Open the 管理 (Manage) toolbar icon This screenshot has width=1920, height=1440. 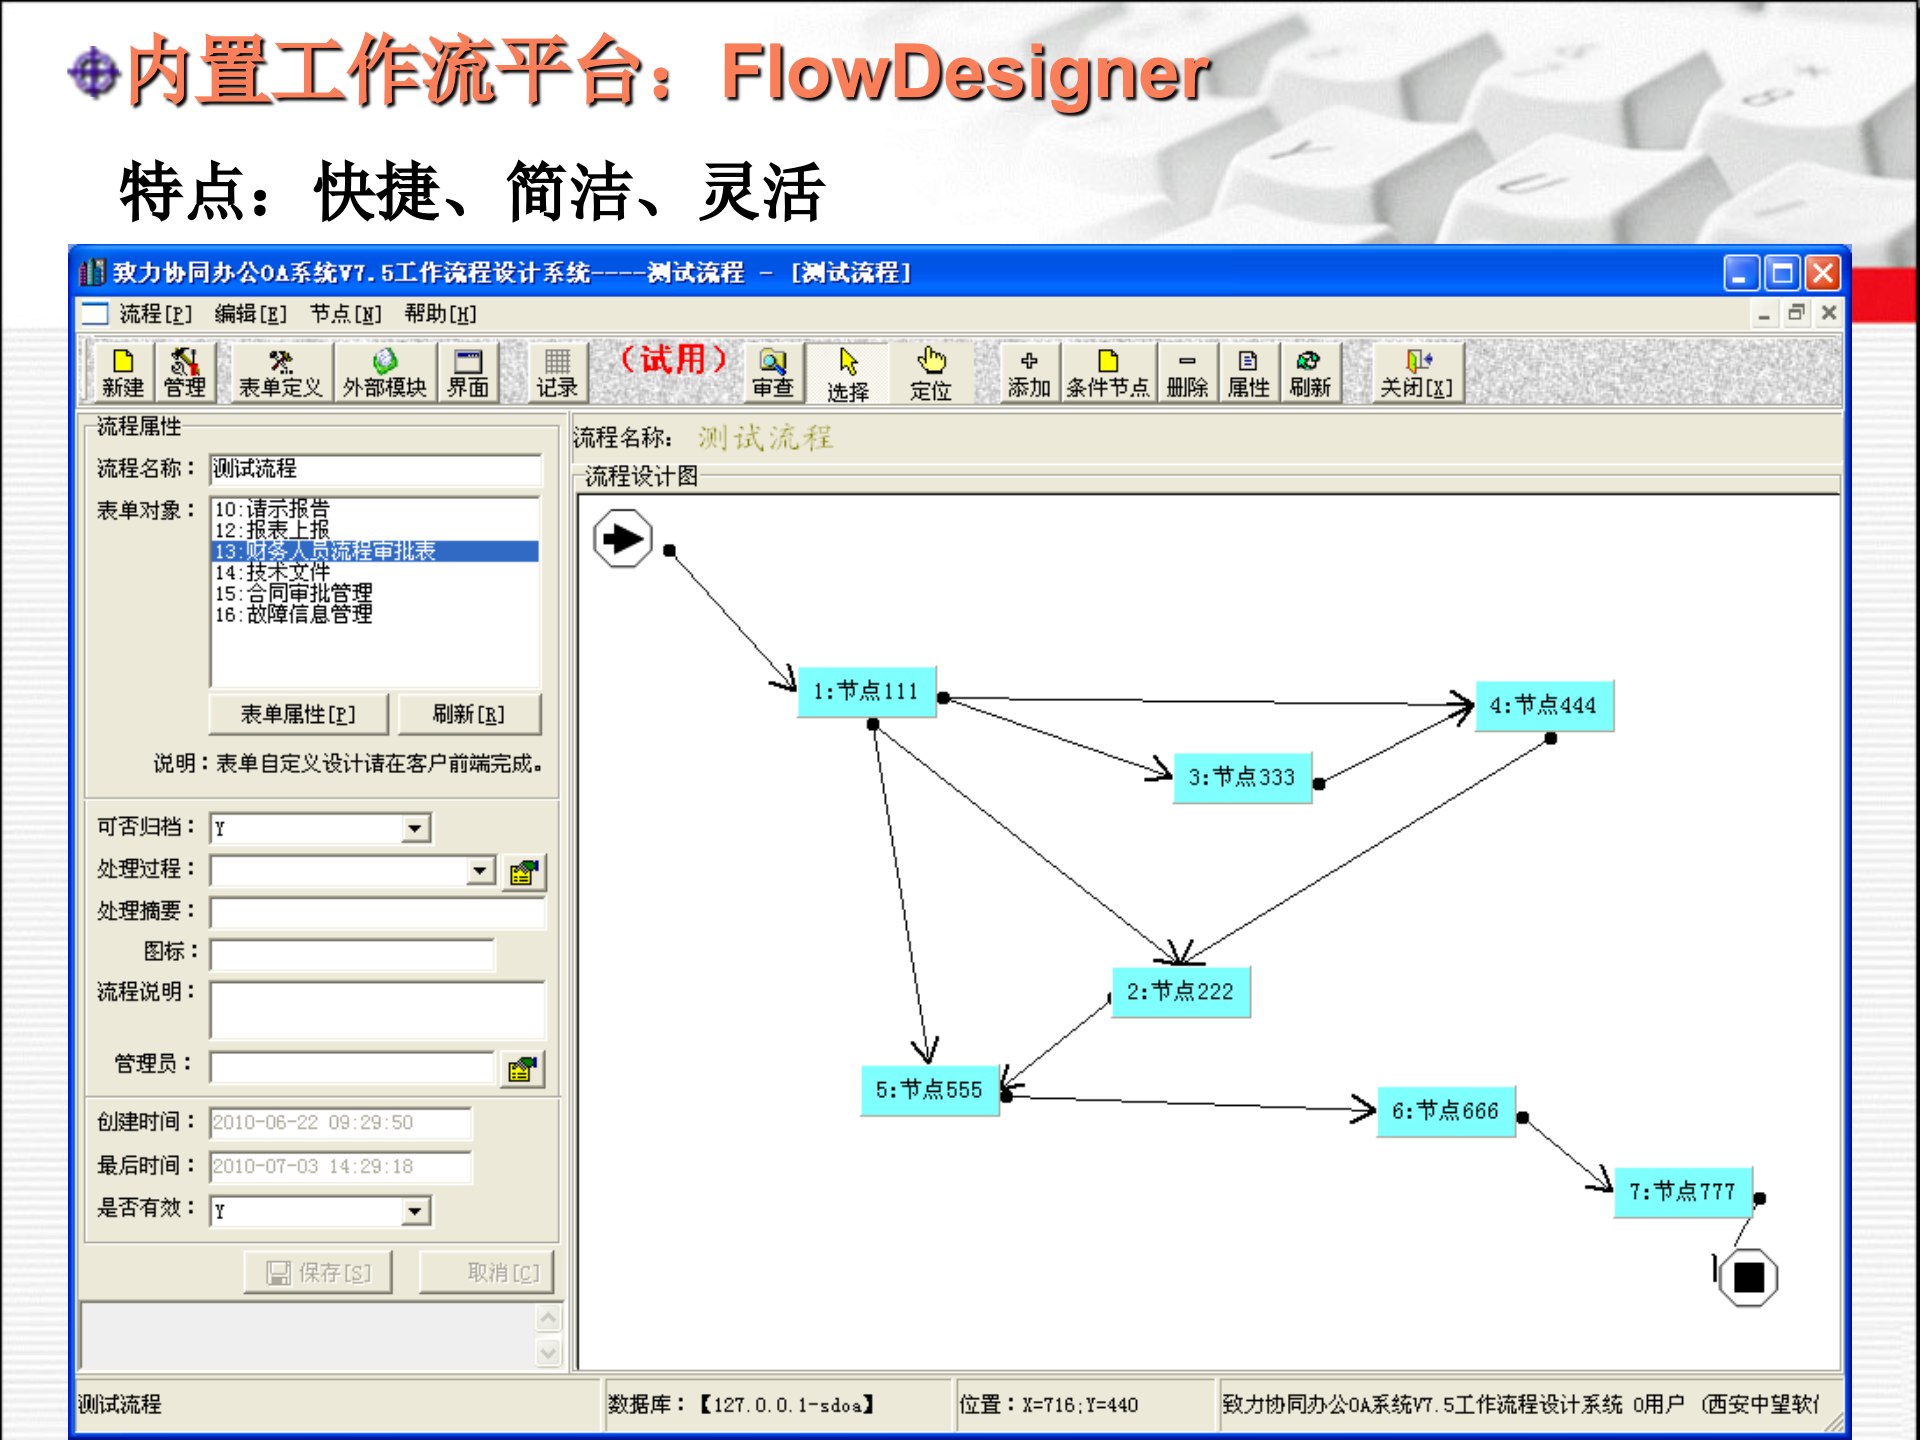(185, 372)
